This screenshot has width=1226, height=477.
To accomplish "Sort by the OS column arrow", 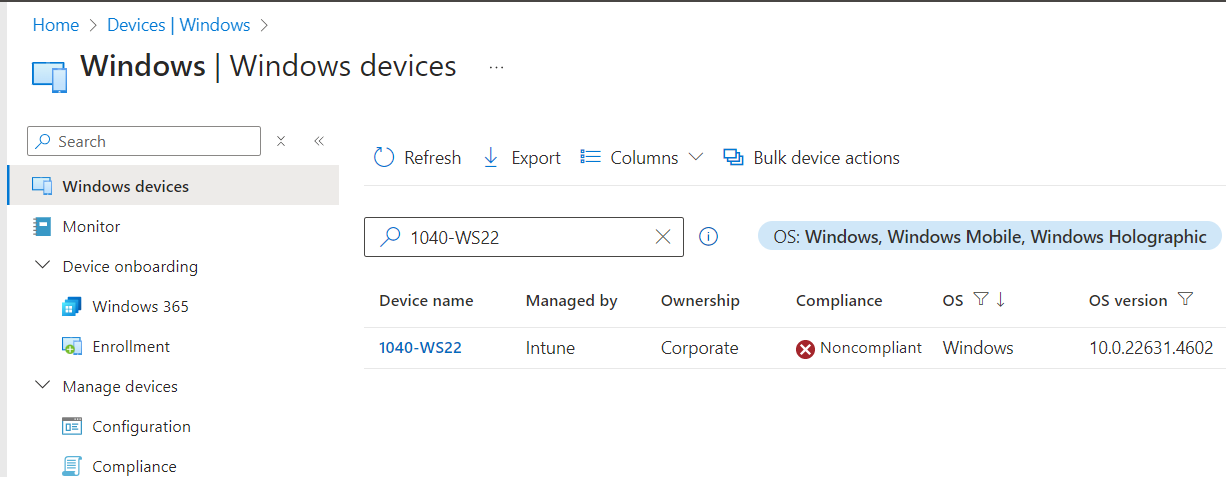I will [1001, 300].
